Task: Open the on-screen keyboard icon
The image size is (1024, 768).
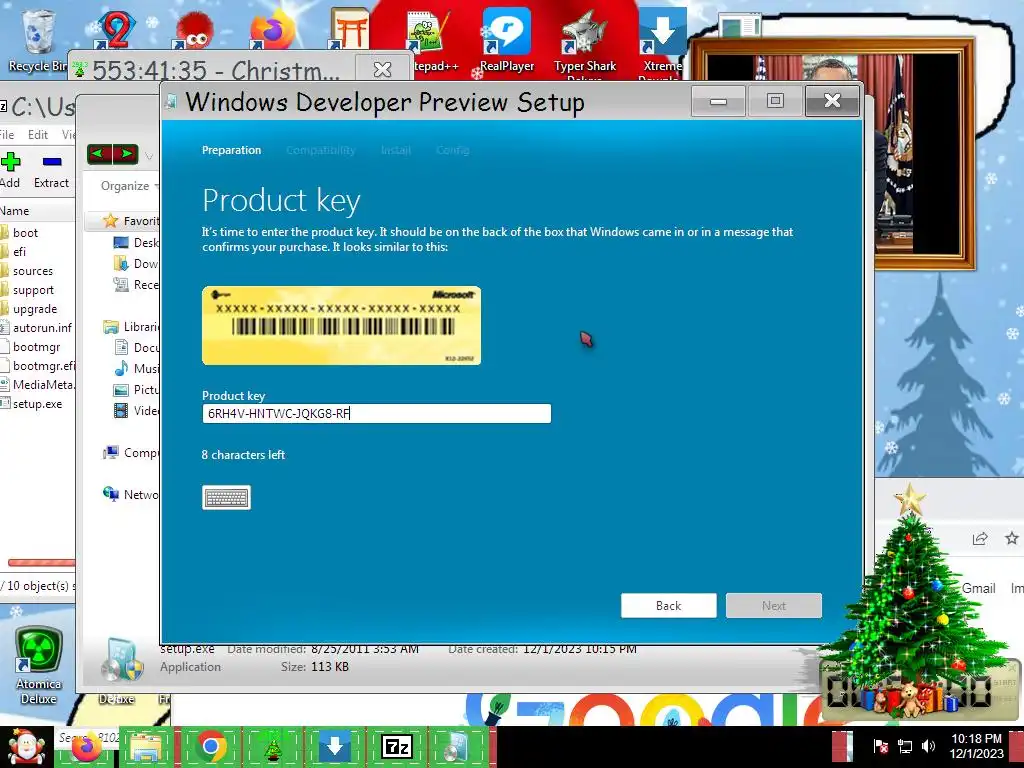Action: pyautogui.click(x=226, y=498)
